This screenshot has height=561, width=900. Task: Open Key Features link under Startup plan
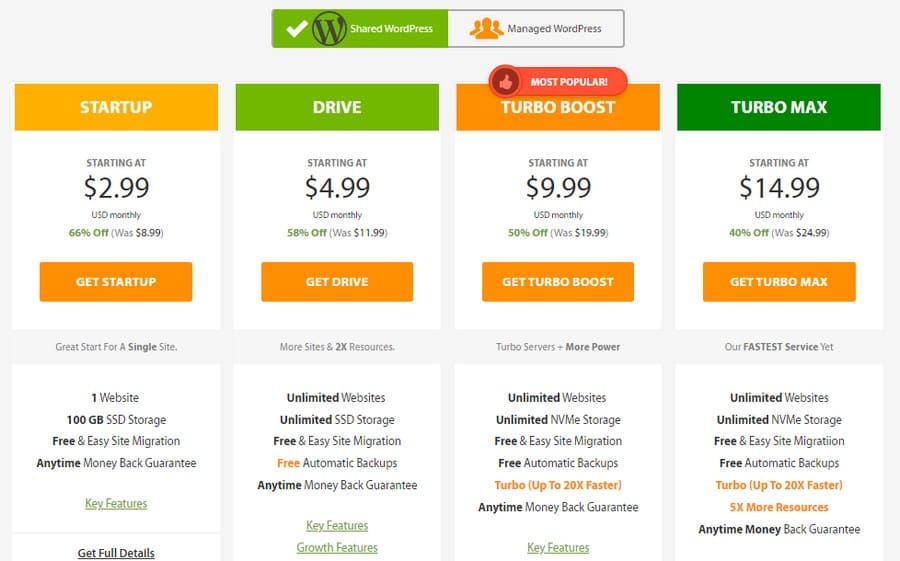[x=116, y=504]
